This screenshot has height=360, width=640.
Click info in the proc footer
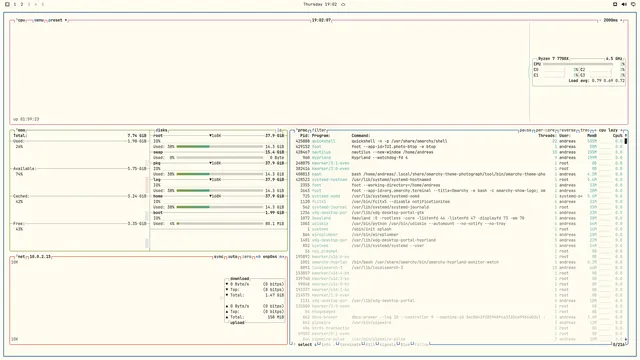[326, 344]
